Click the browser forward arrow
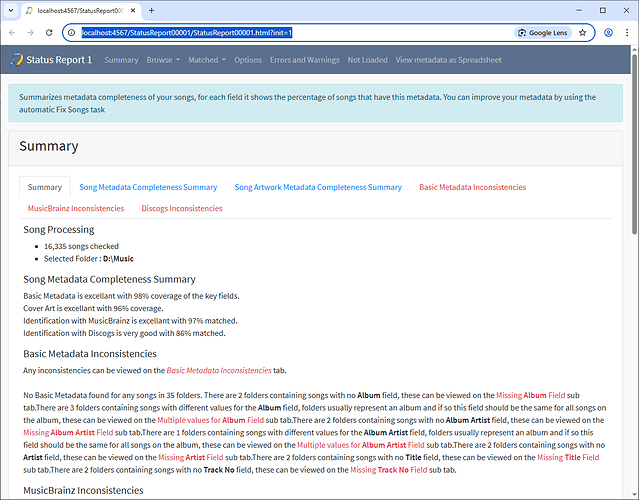Image resolution: width=639 pixels, height=500 pixels. tap(30, 33)
